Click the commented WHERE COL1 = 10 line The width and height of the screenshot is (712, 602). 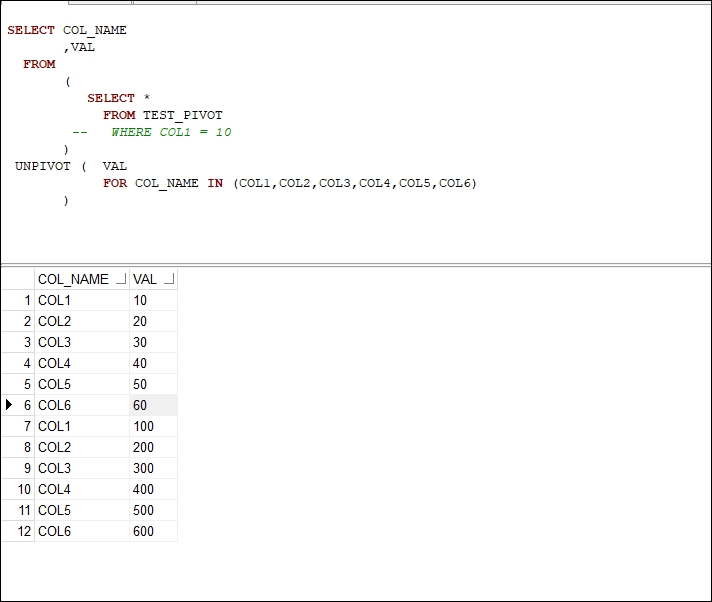(152, 132)
